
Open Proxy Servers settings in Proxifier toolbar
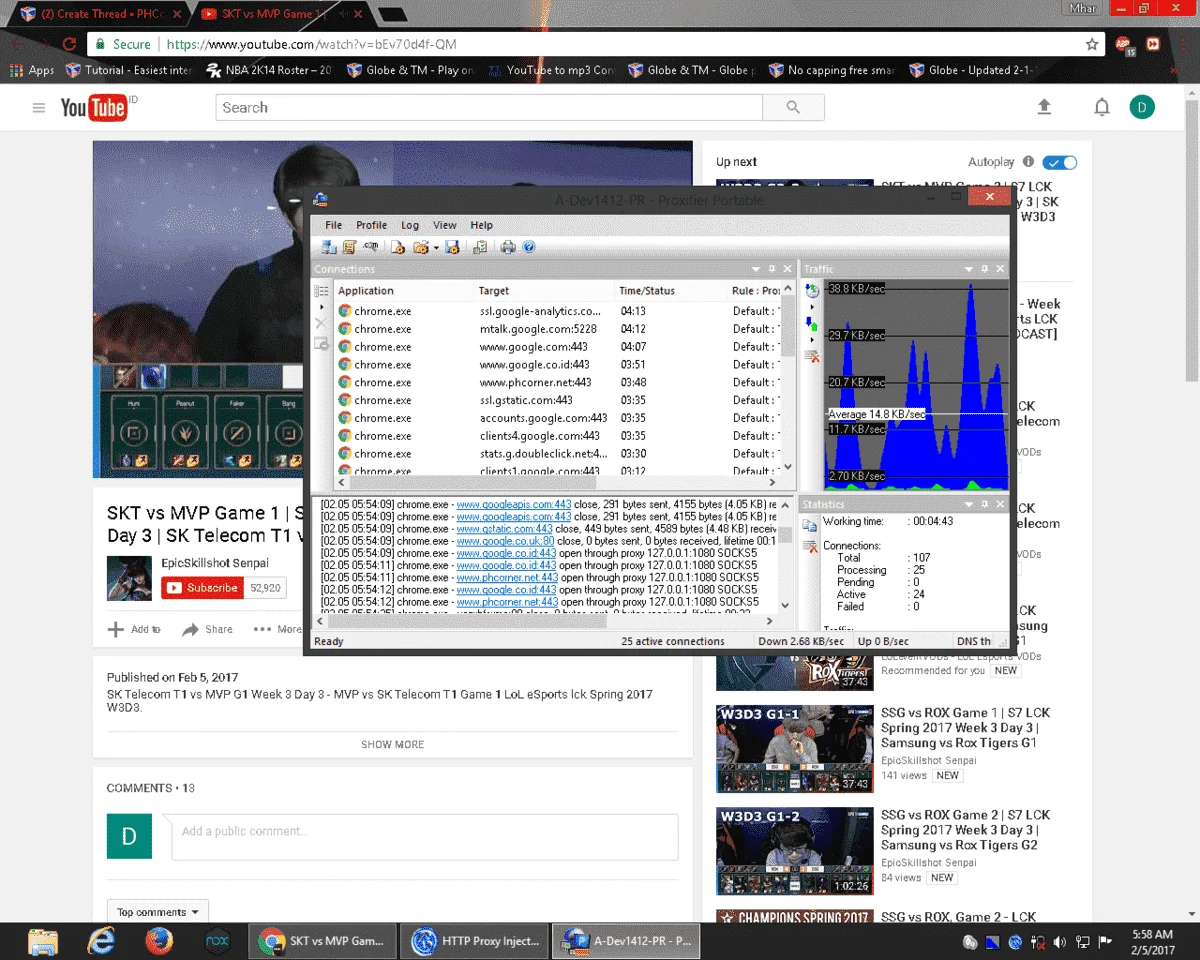click(329, 247)
